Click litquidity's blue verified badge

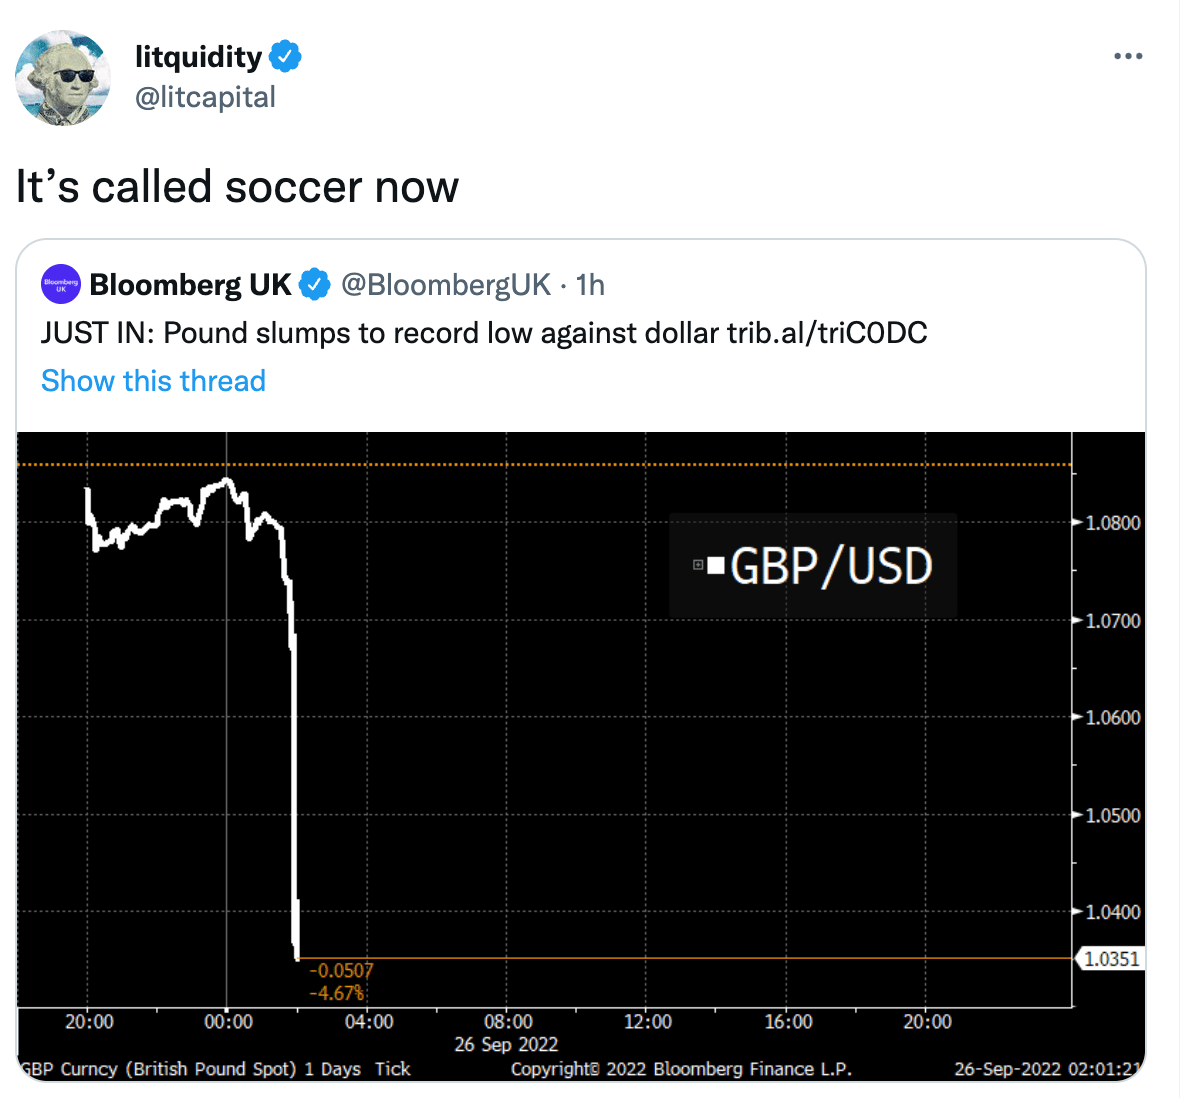pyautogui.click(x=285, y=56)
